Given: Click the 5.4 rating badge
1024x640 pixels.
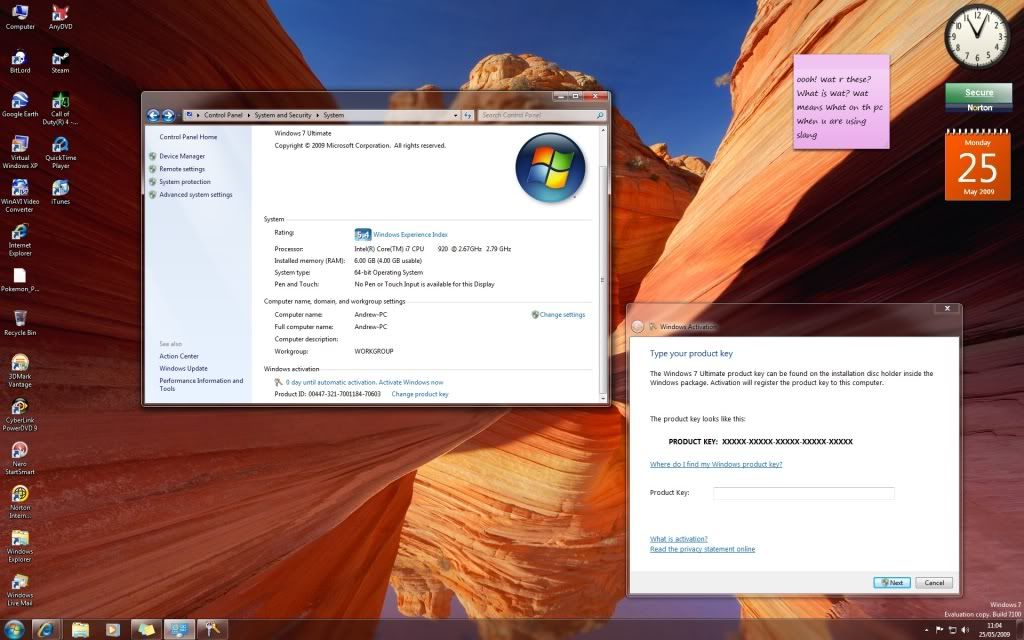Looking at the screenshot, I should 363,234.
